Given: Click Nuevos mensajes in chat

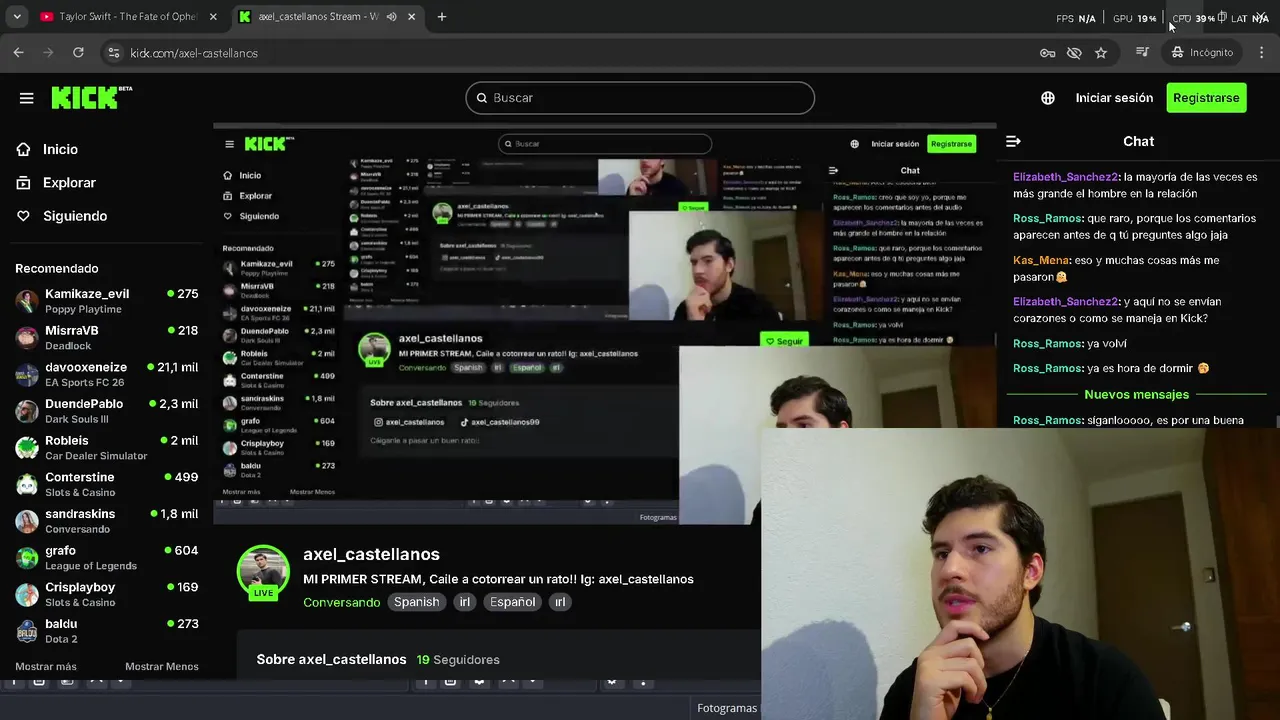Looking at the screenshot, I should 1136,395.
